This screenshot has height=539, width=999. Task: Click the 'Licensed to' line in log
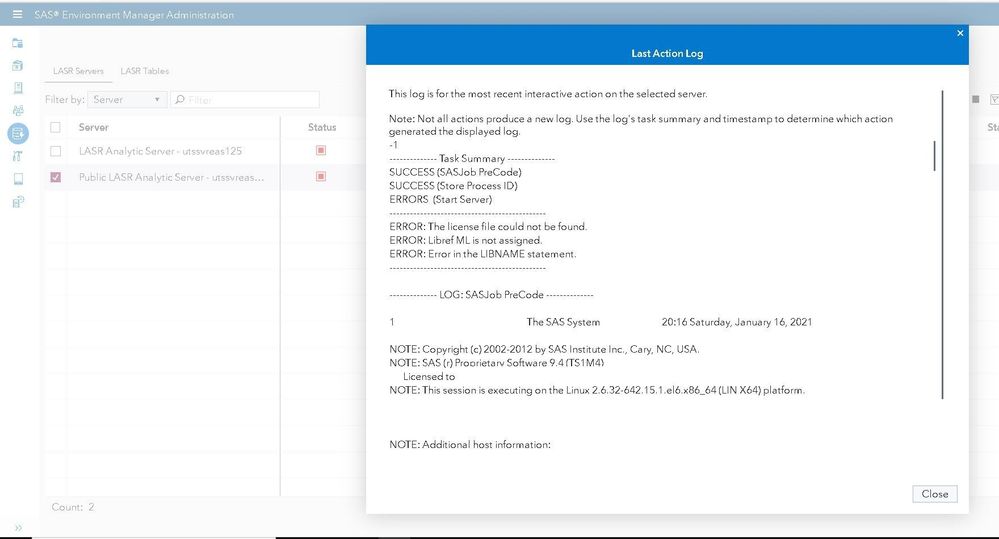429,377
